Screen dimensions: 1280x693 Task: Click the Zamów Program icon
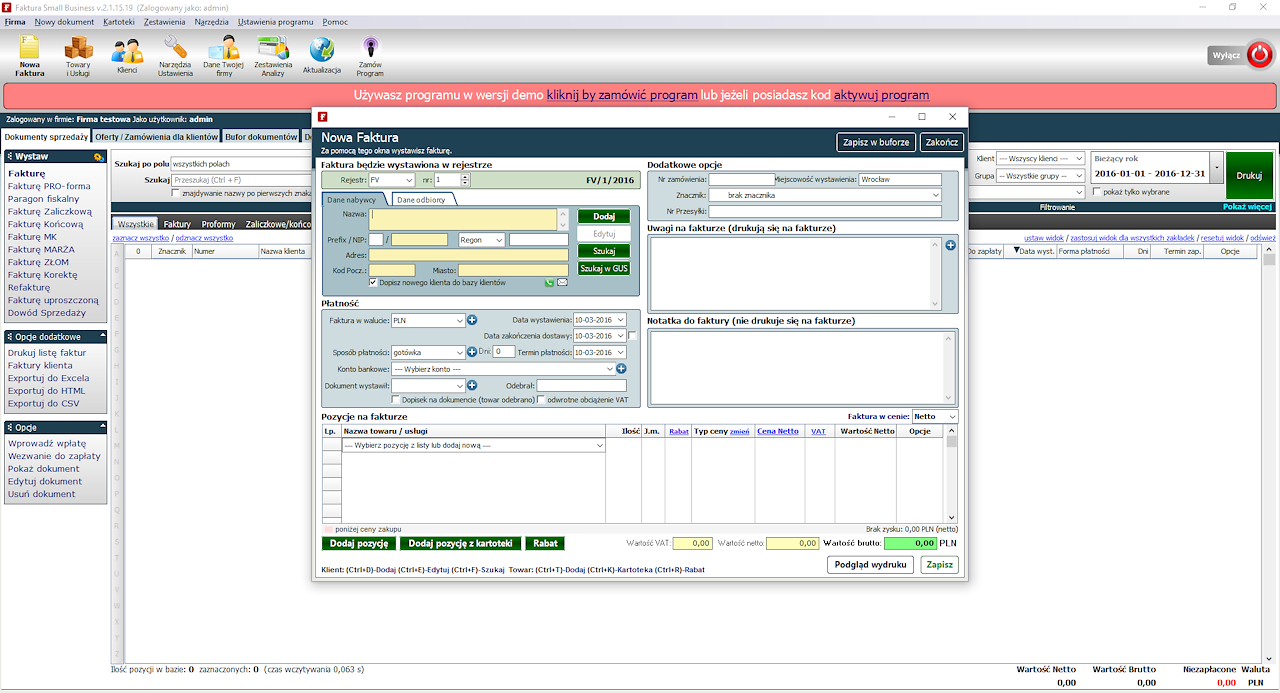tap(370, 56)
